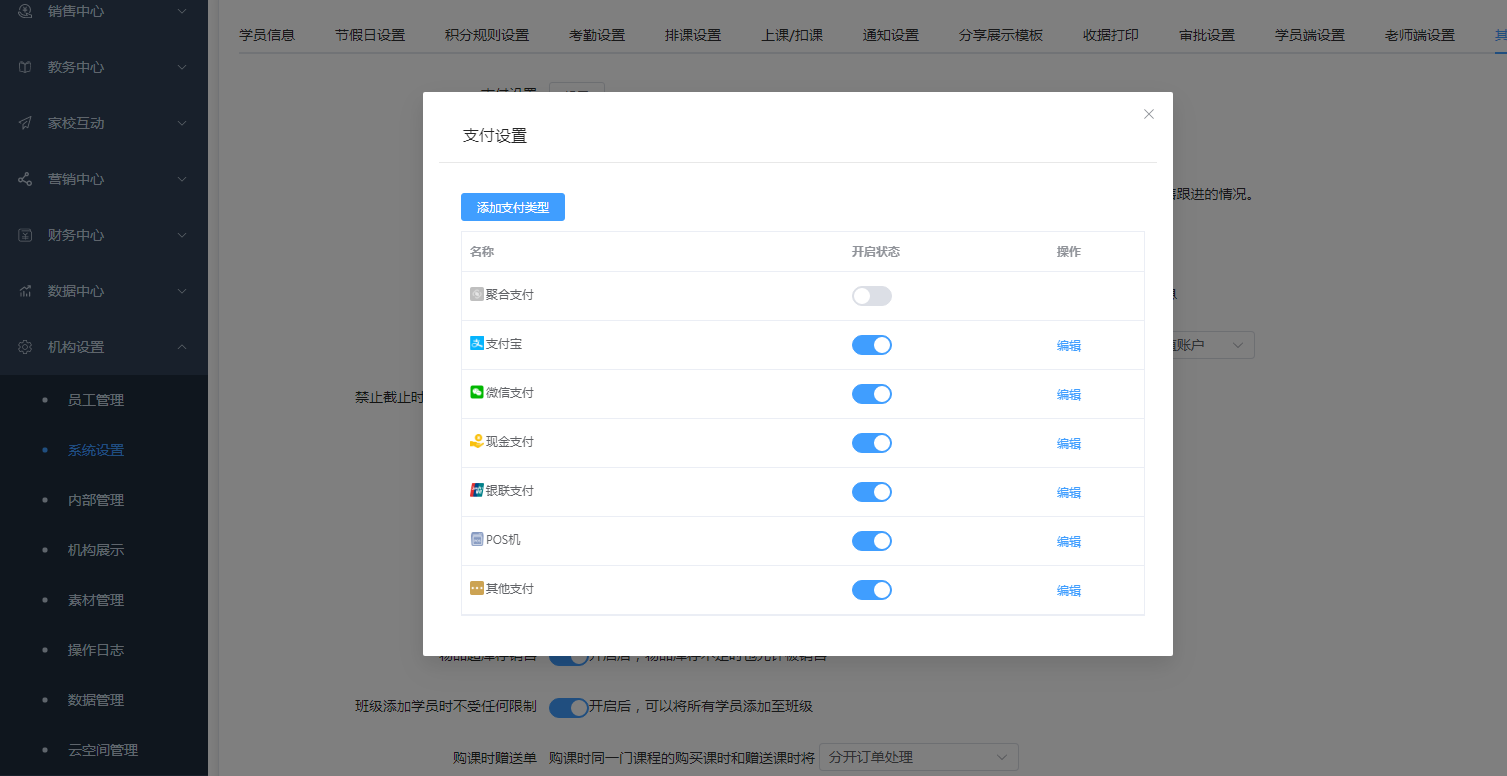Enable the 聚合支付 switch
This screenshot has width=1507, height=776.
tap(872, 296)
